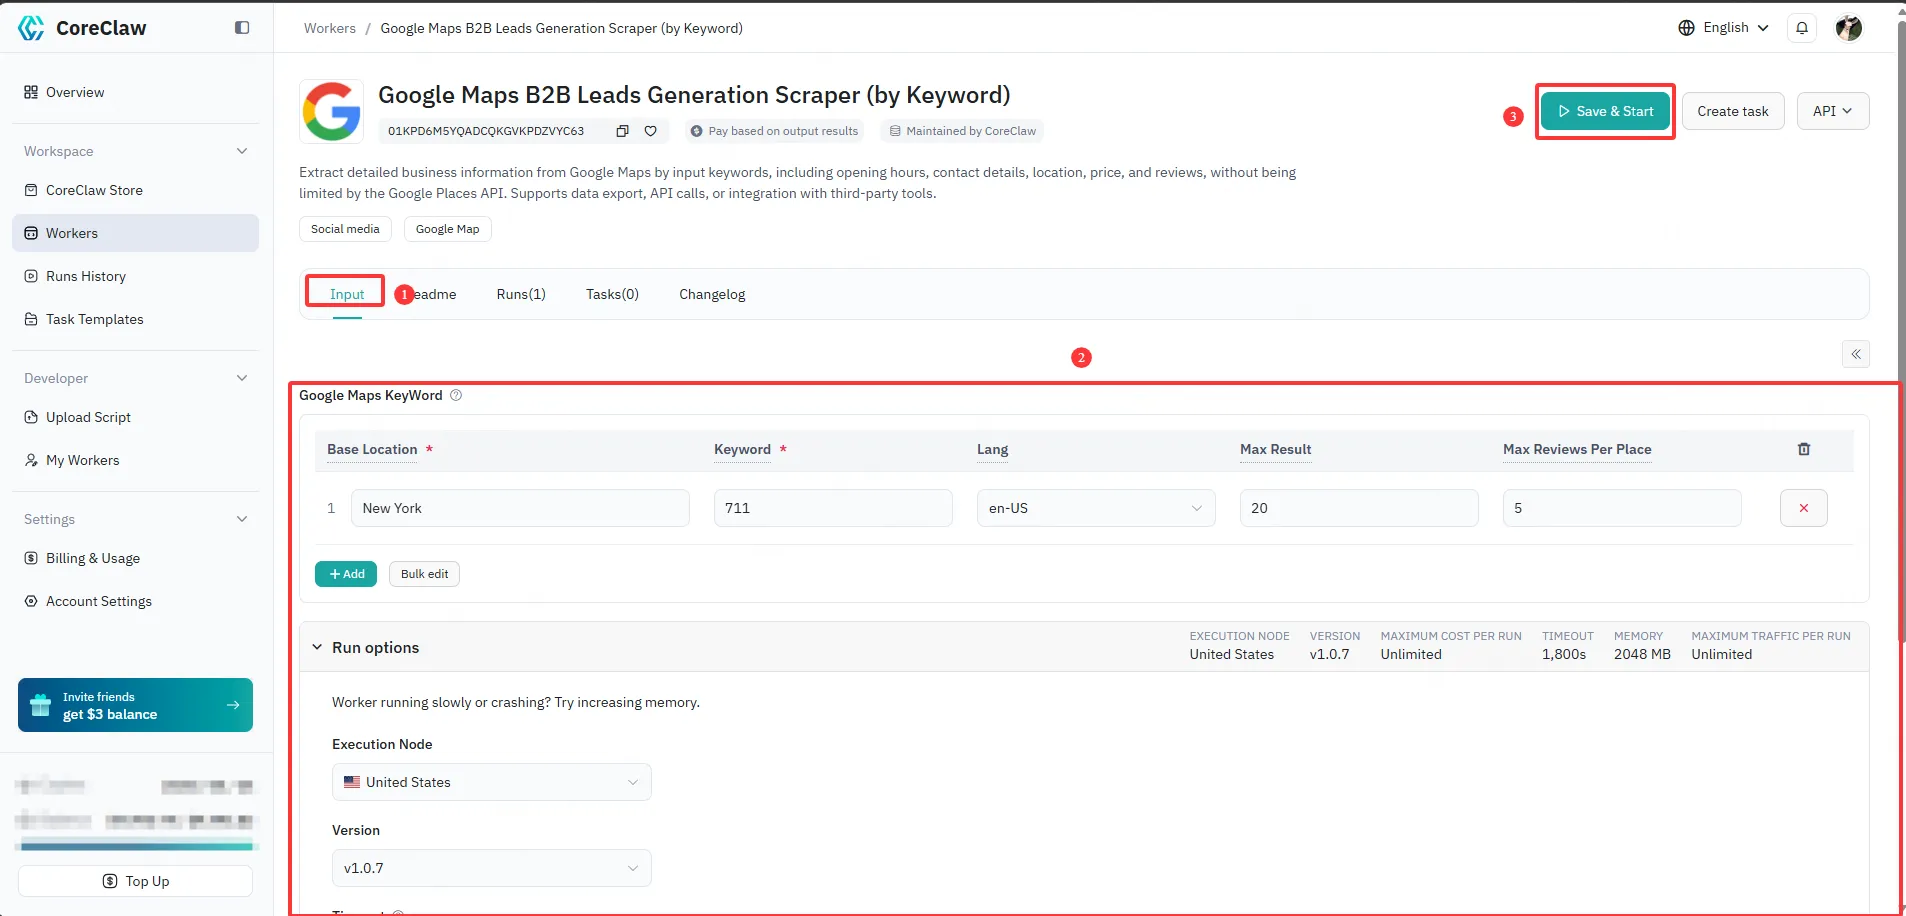The width and height of the screenshot is (1906, 916).
Task: Open the user avatar menu
Action: [x=1849, y=28]
